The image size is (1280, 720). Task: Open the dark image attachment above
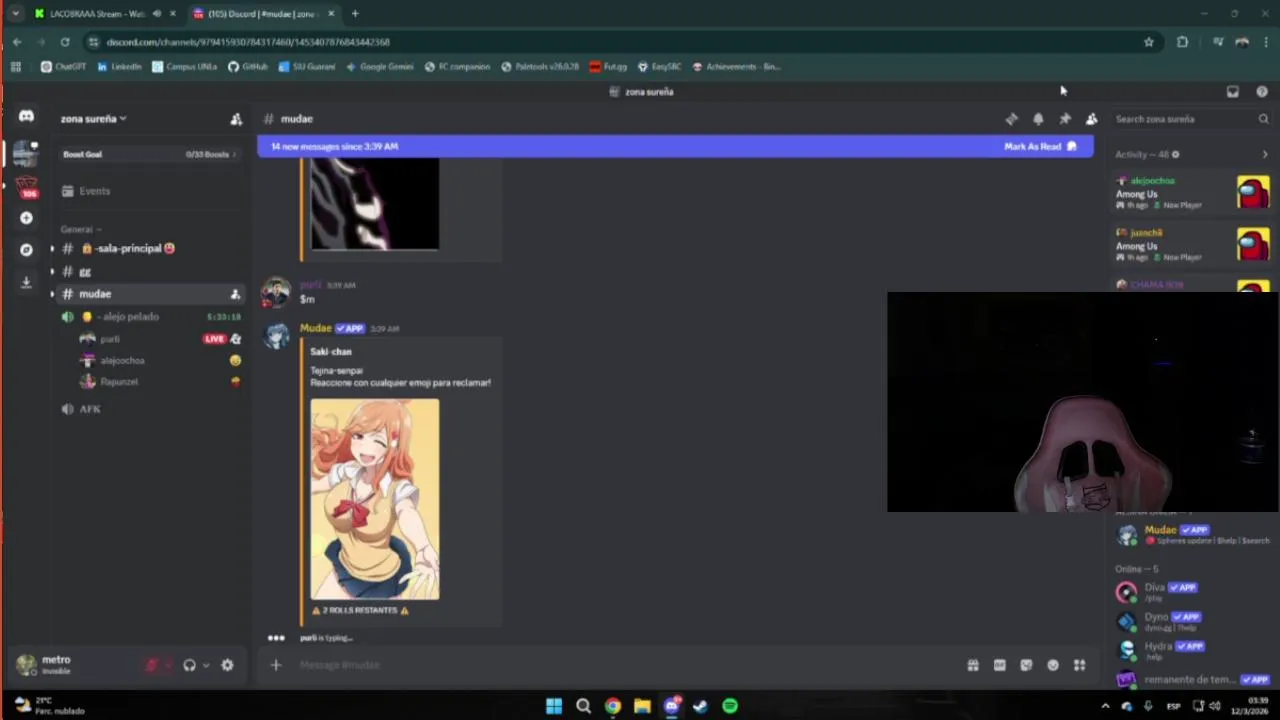[374, 204]
